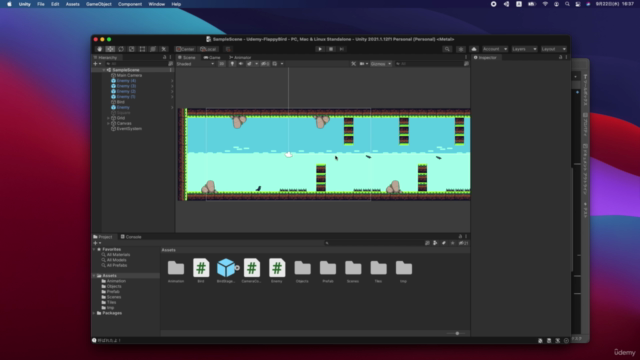The image size is (640, 360).
Task: Expand Packages in Project tree
Action: [94, 313]
